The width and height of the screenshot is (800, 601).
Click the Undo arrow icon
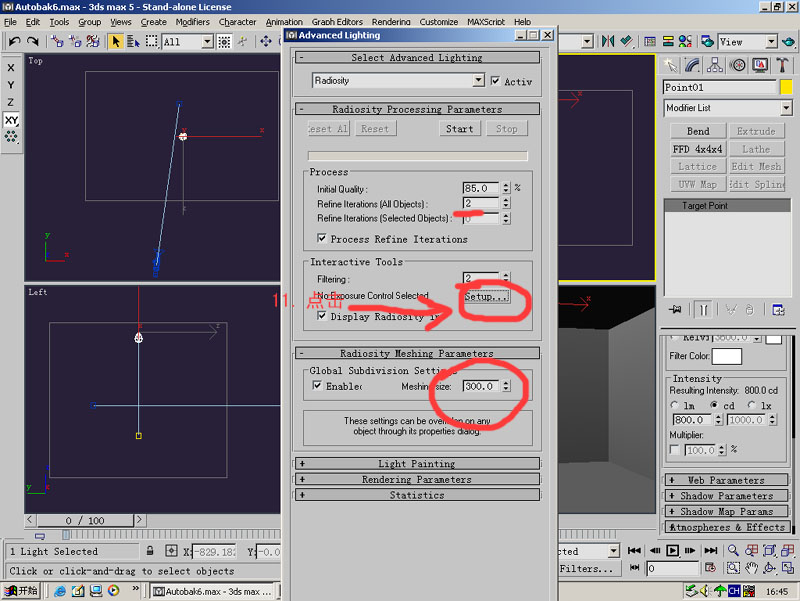click(x=14, y=41)
